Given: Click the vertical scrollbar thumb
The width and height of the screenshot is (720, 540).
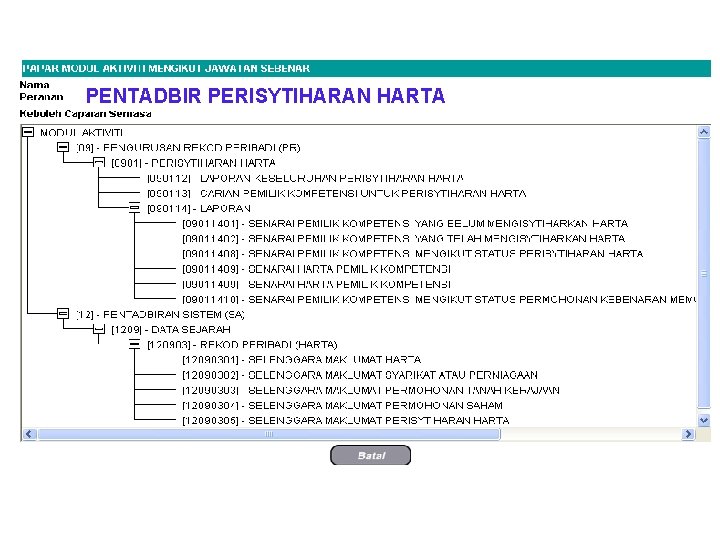Looking at the screenshot, I should [703, 274].
